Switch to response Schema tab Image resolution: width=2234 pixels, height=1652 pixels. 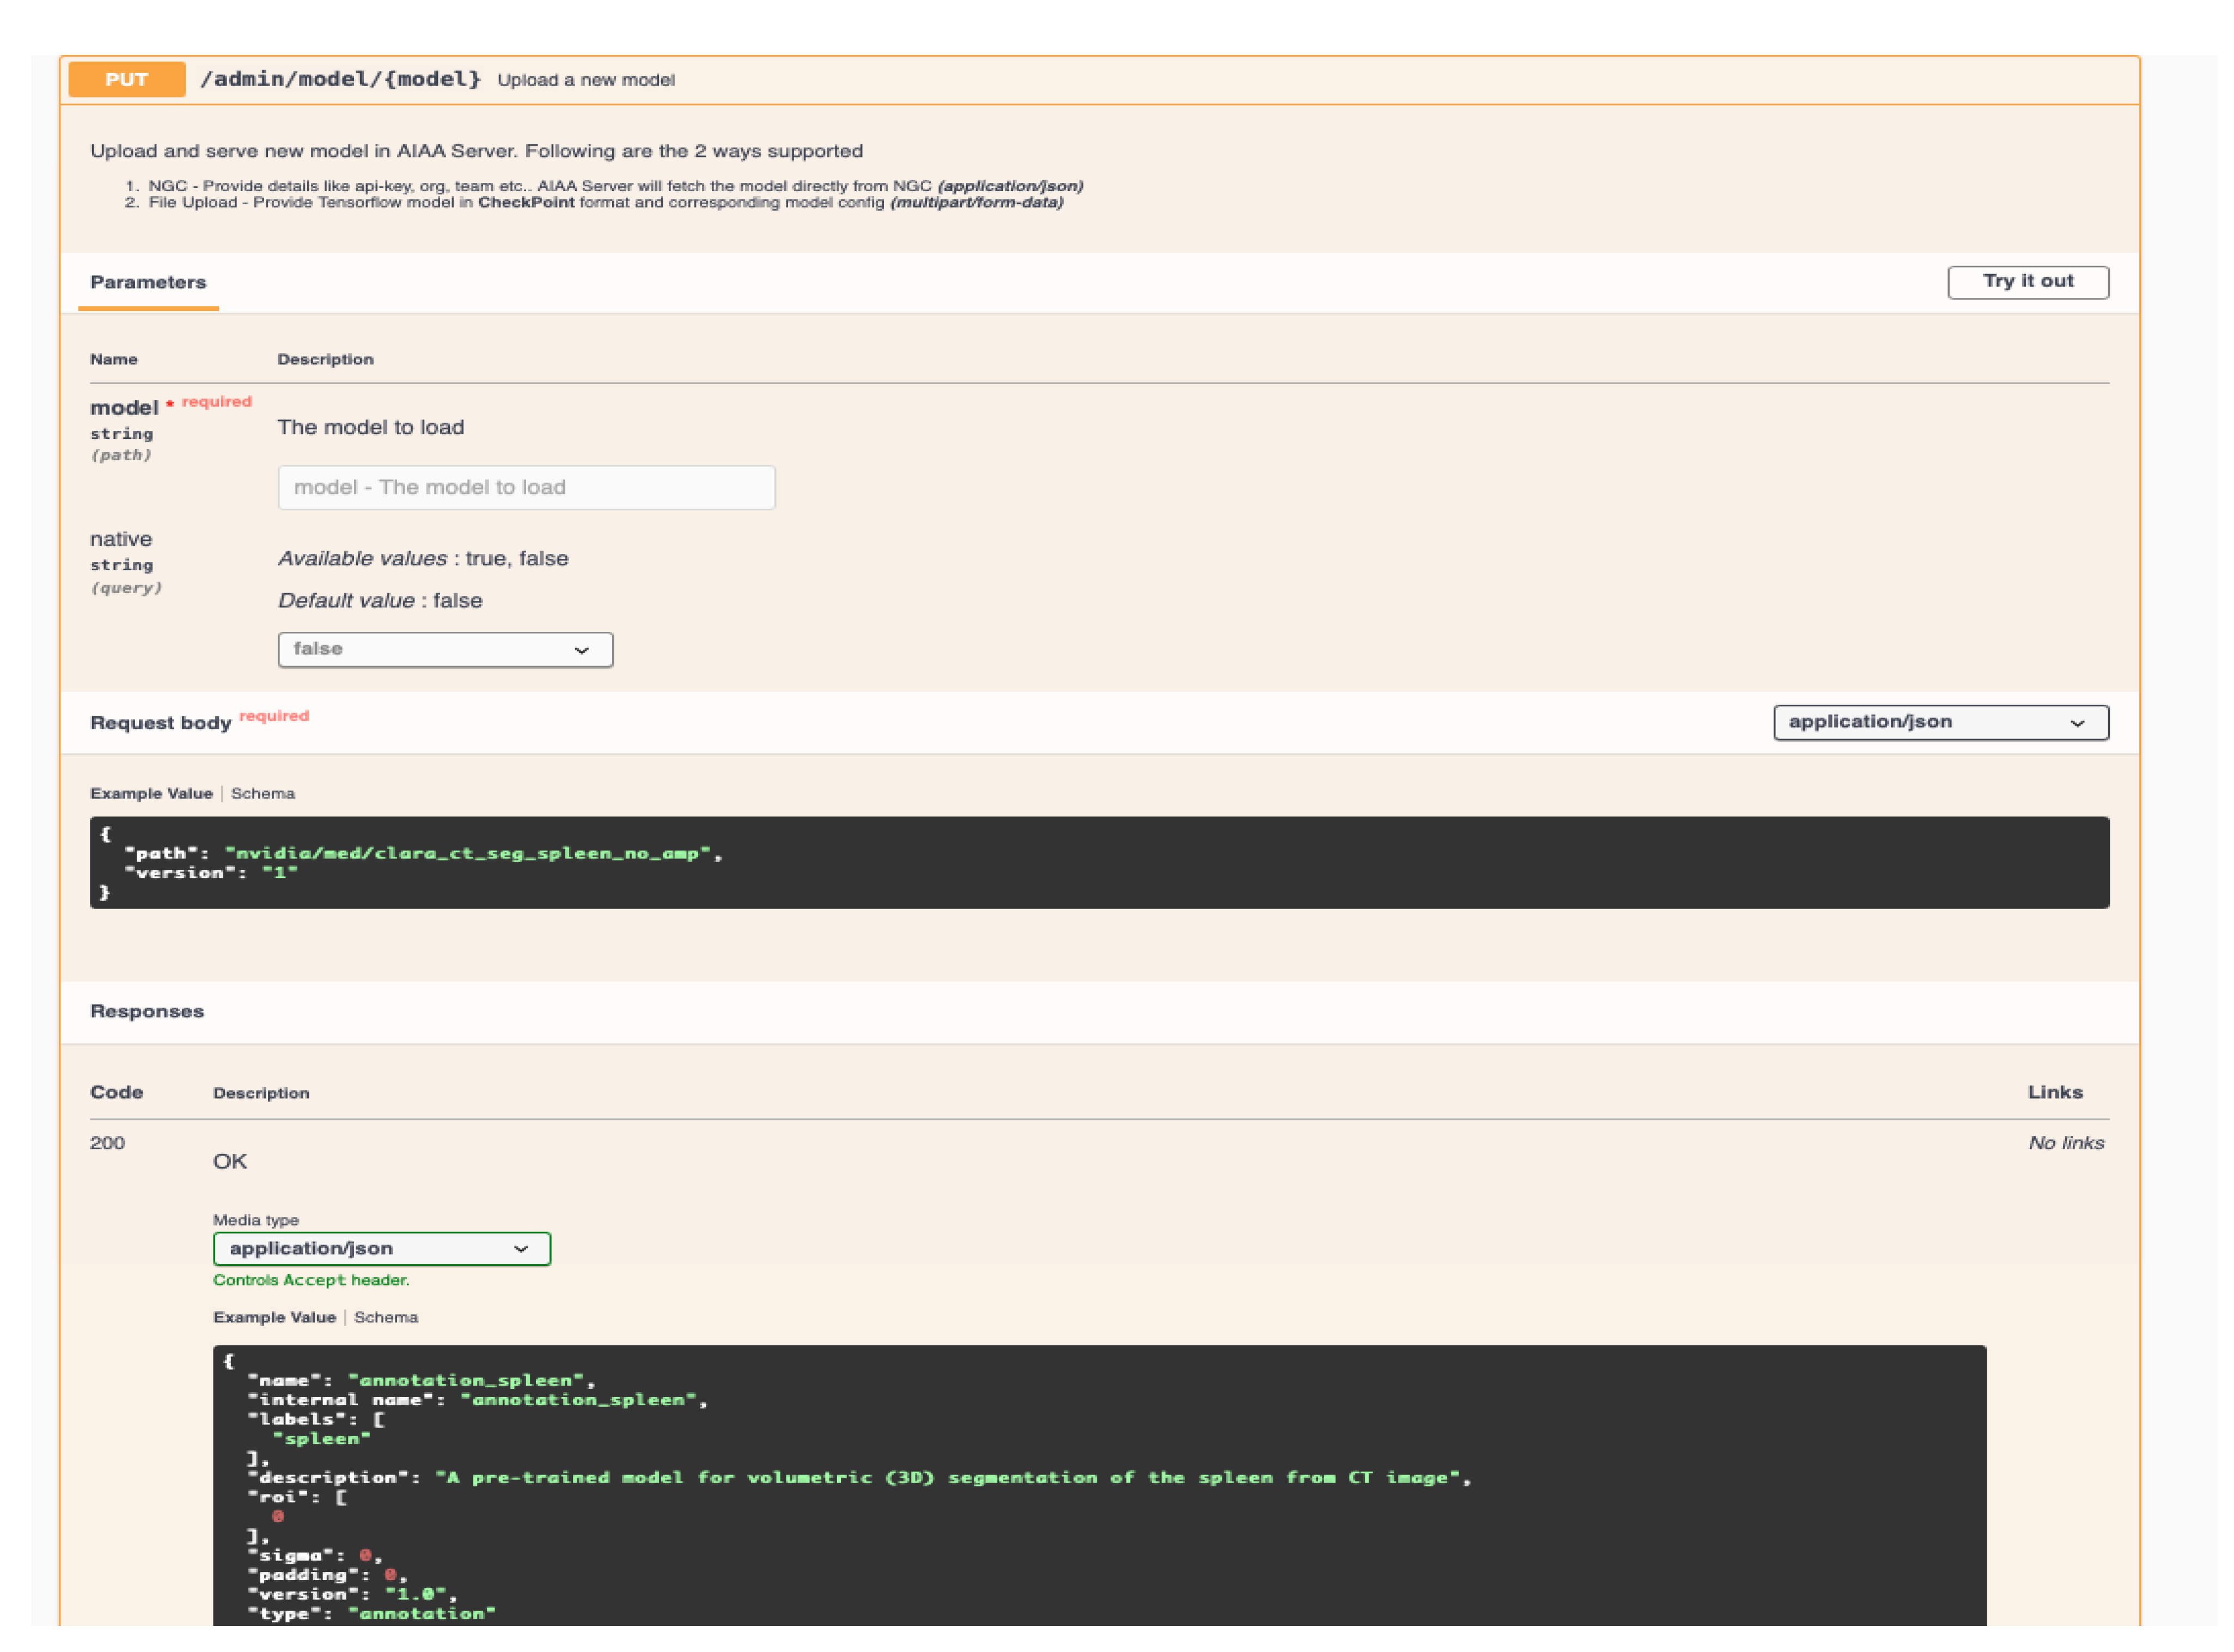pos(386,1317)
